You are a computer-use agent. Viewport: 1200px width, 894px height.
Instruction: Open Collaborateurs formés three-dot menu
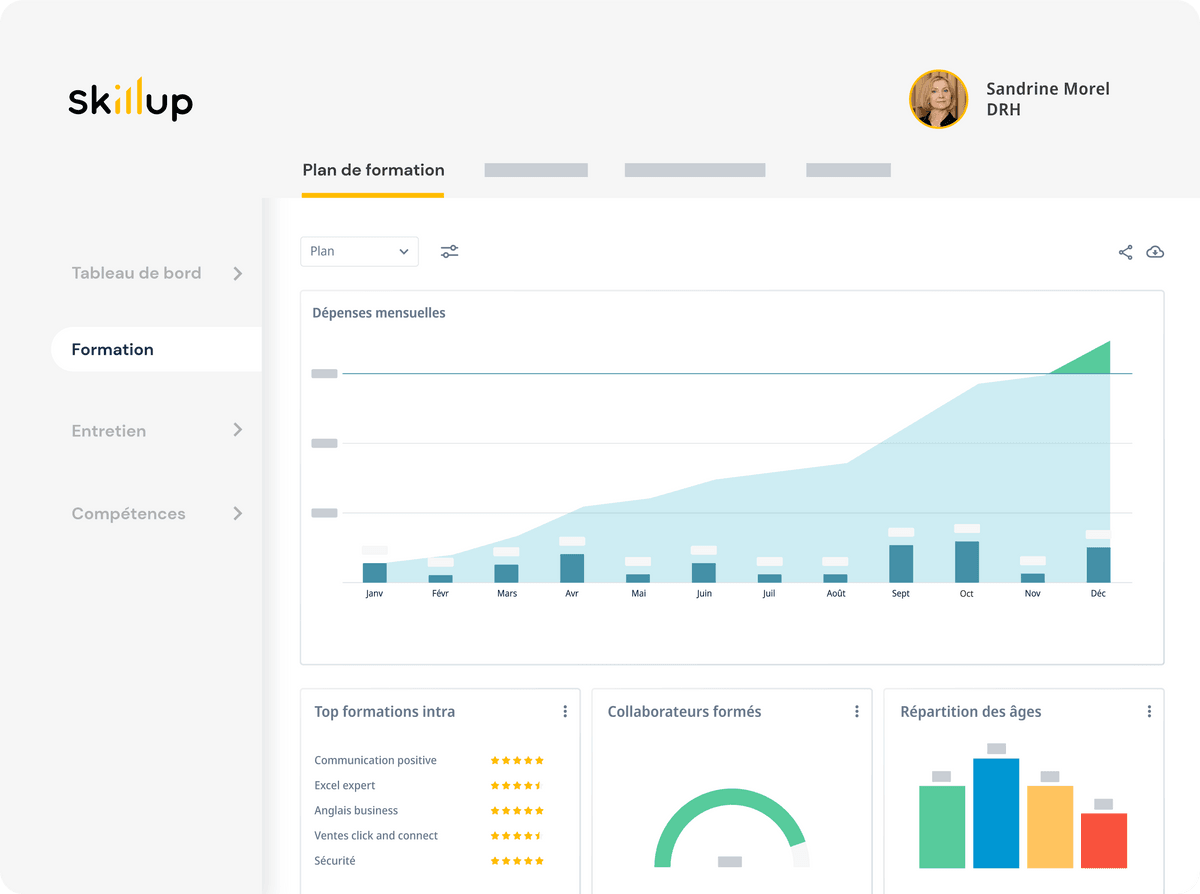click(857, 712)
